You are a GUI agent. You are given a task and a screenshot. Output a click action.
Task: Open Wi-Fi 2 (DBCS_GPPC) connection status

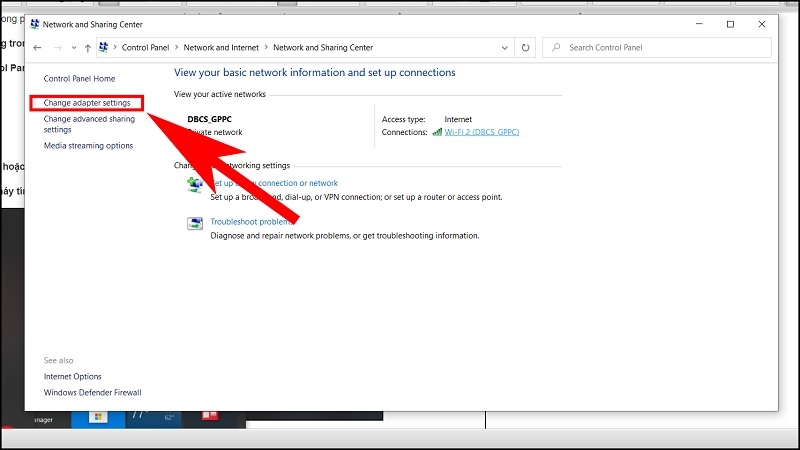482,132
